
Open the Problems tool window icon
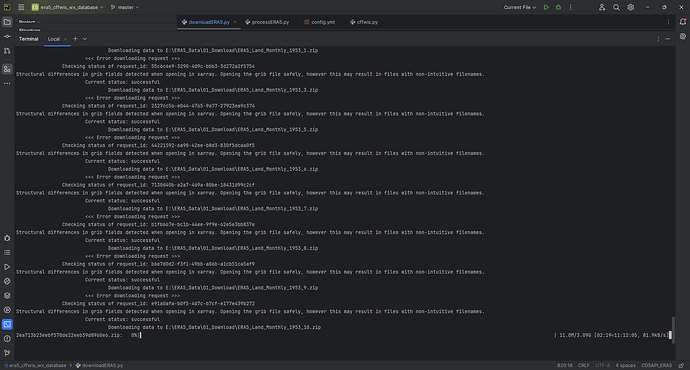[x=7, y=339]
